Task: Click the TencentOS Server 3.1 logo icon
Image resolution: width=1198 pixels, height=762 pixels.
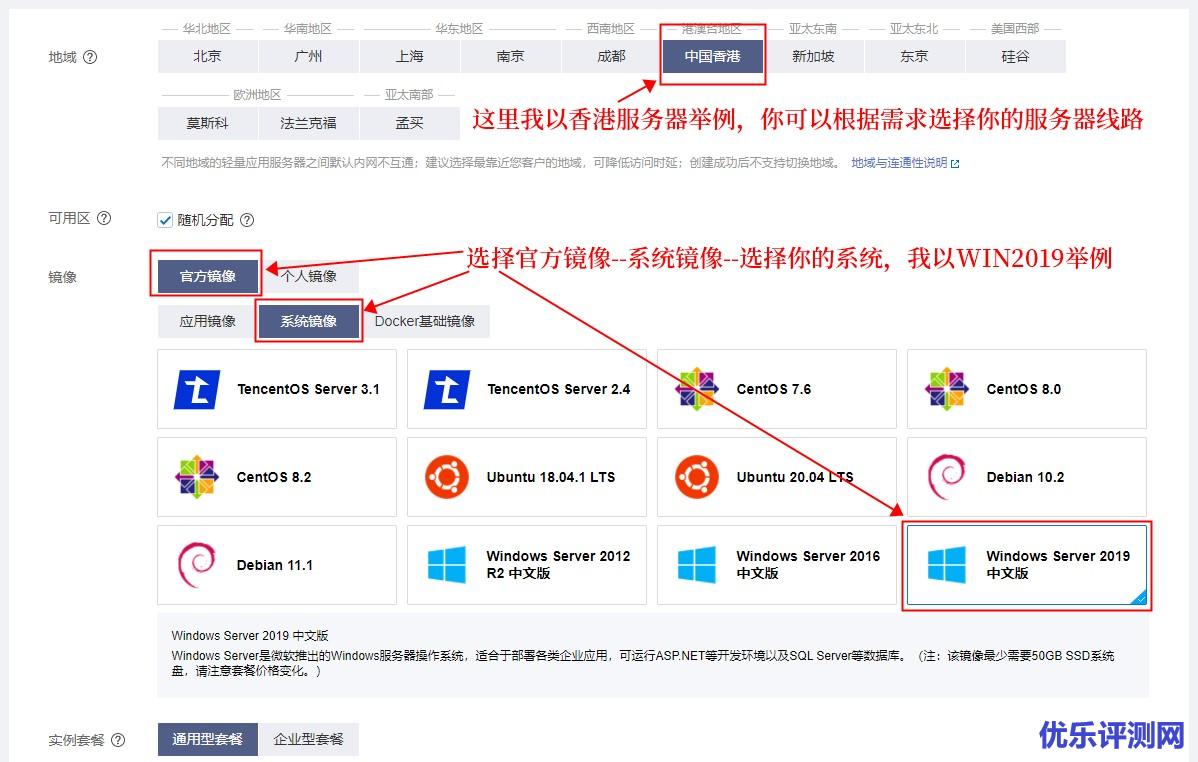Action: click(197, 389)
